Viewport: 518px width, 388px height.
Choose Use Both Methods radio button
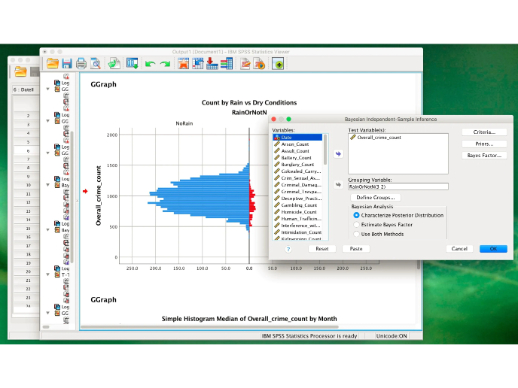click(x=356, y=234)
